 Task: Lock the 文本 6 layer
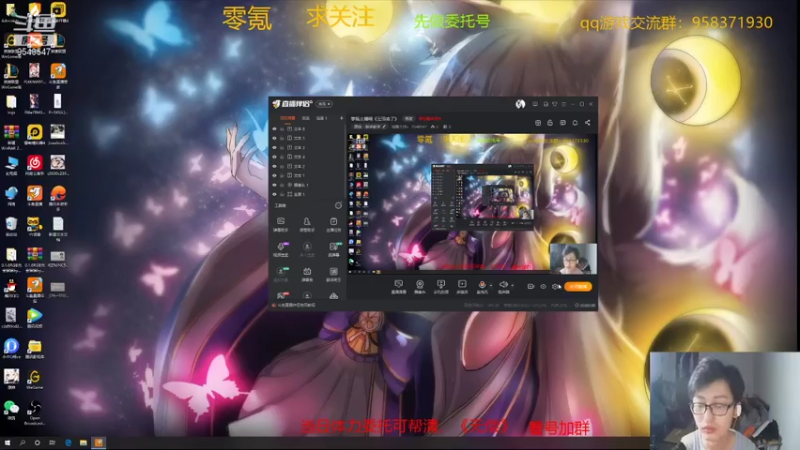(282, 129)
